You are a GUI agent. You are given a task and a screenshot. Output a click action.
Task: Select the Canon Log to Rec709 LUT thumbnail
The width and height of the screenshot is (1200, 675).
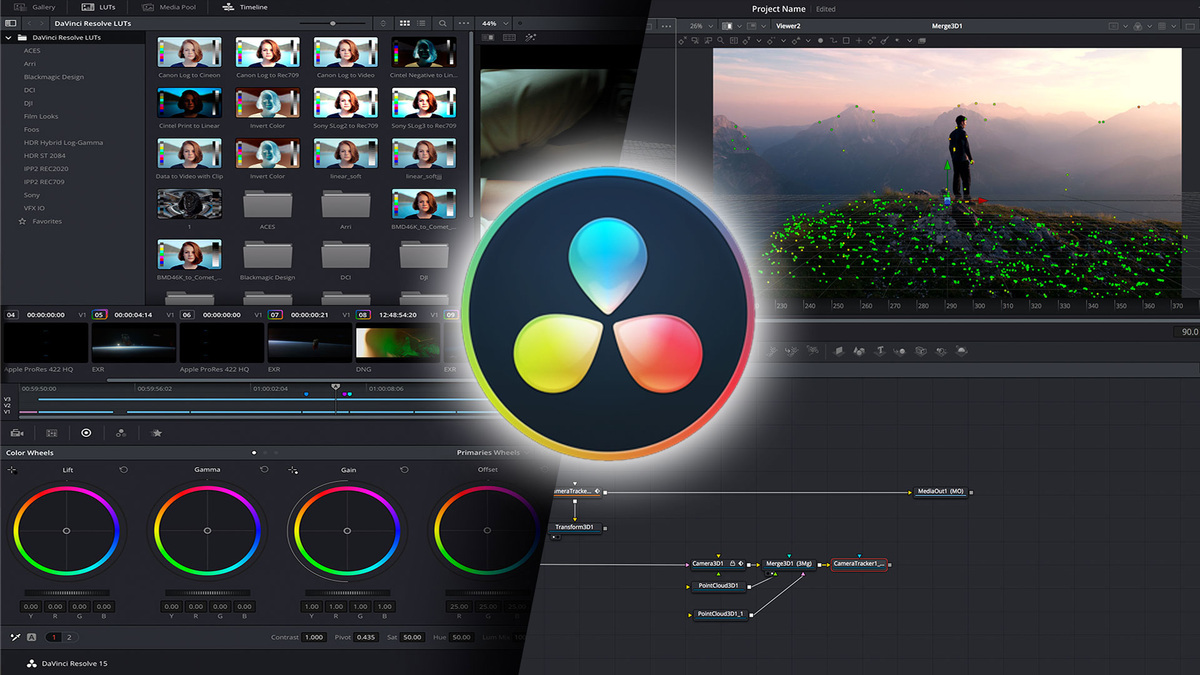point(268,52)
